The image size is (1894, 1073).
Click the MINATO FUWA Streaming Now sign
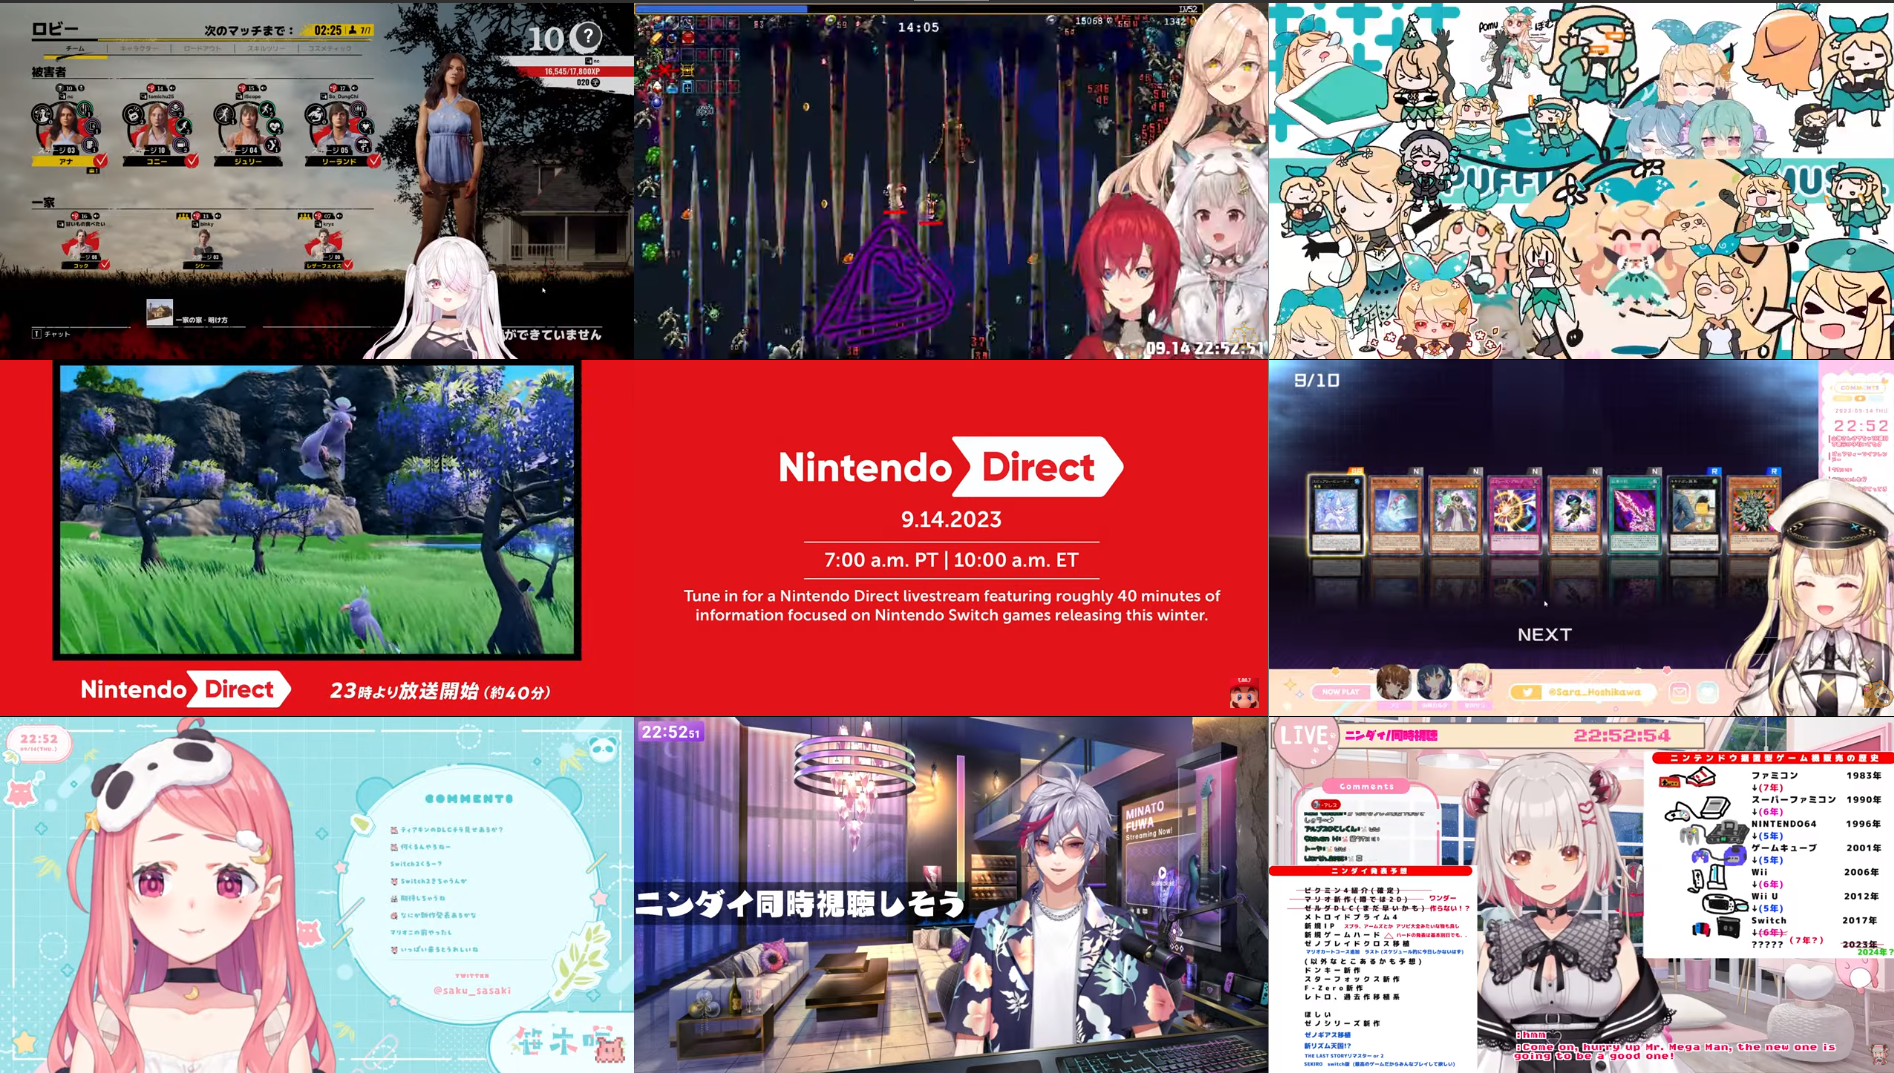tap(1150, 821)
